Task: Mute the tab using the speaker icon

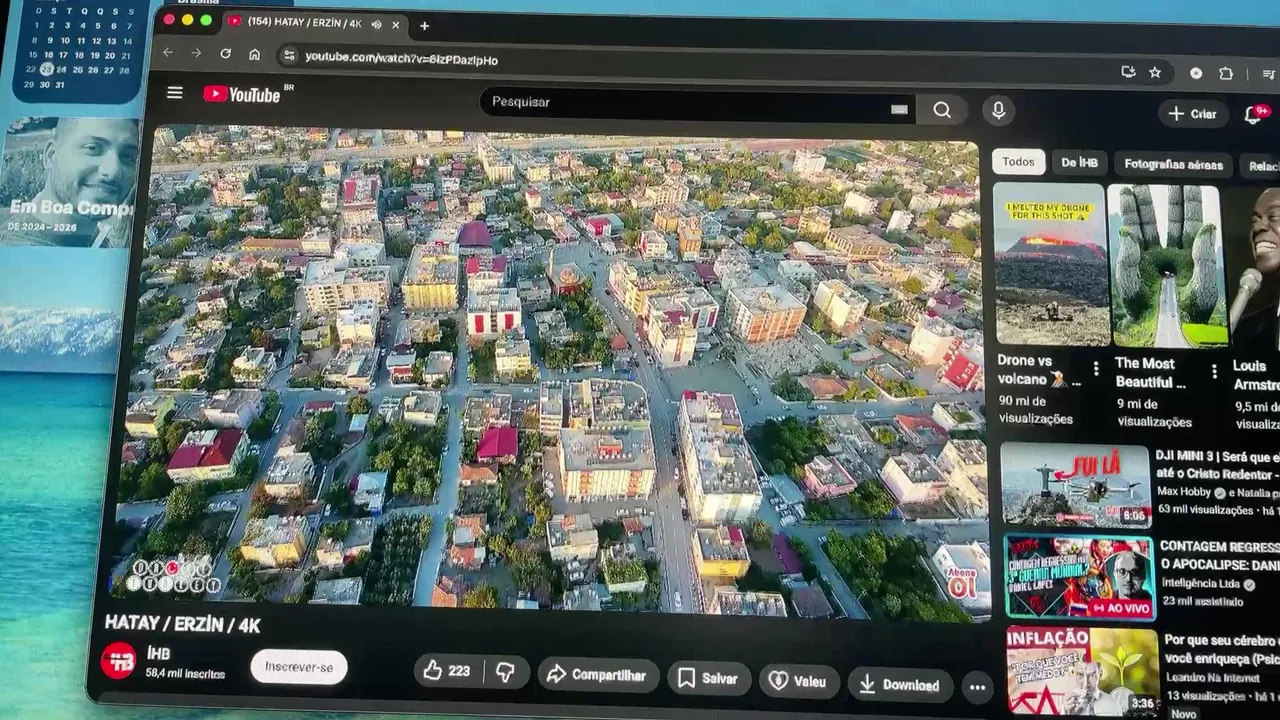Action: 377,24
